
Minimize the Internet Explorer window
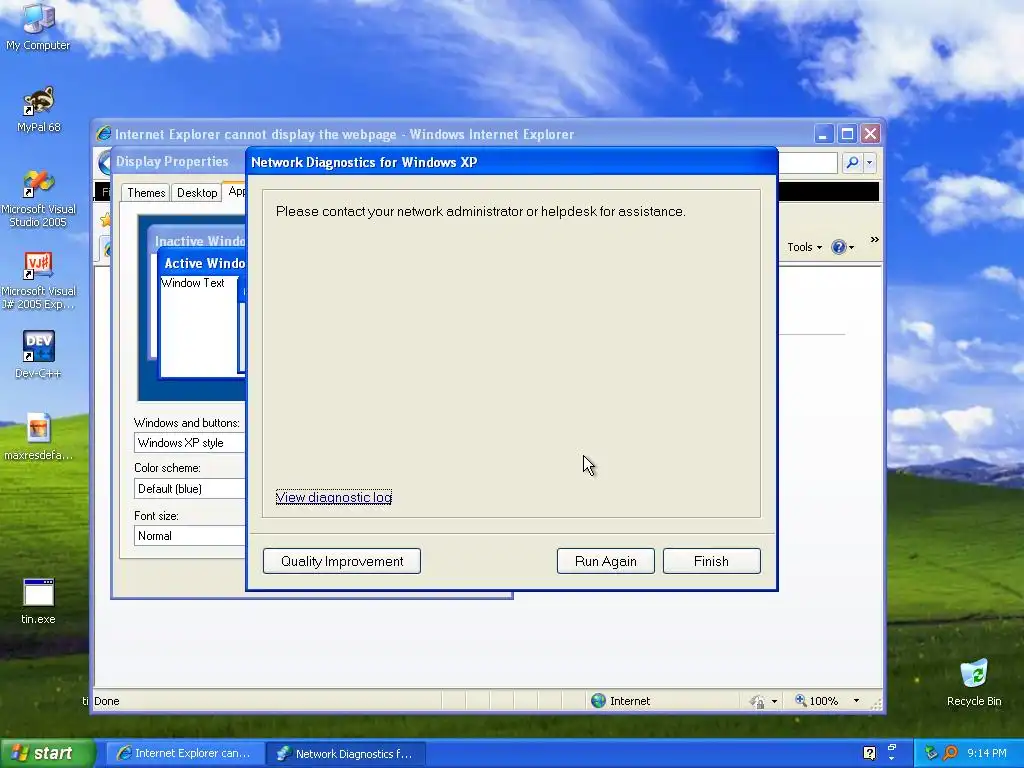(824, 134)
